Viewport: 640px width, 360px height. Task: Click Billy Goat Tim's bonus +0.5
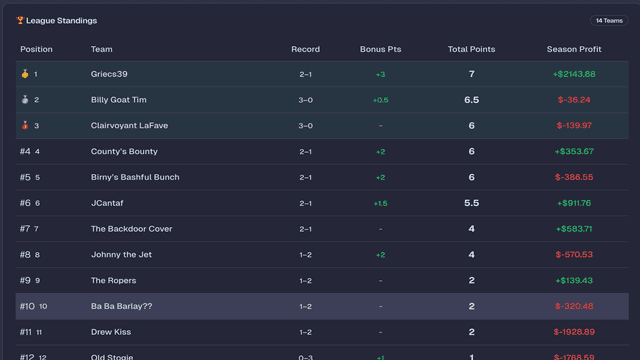(x=380, y=100)
